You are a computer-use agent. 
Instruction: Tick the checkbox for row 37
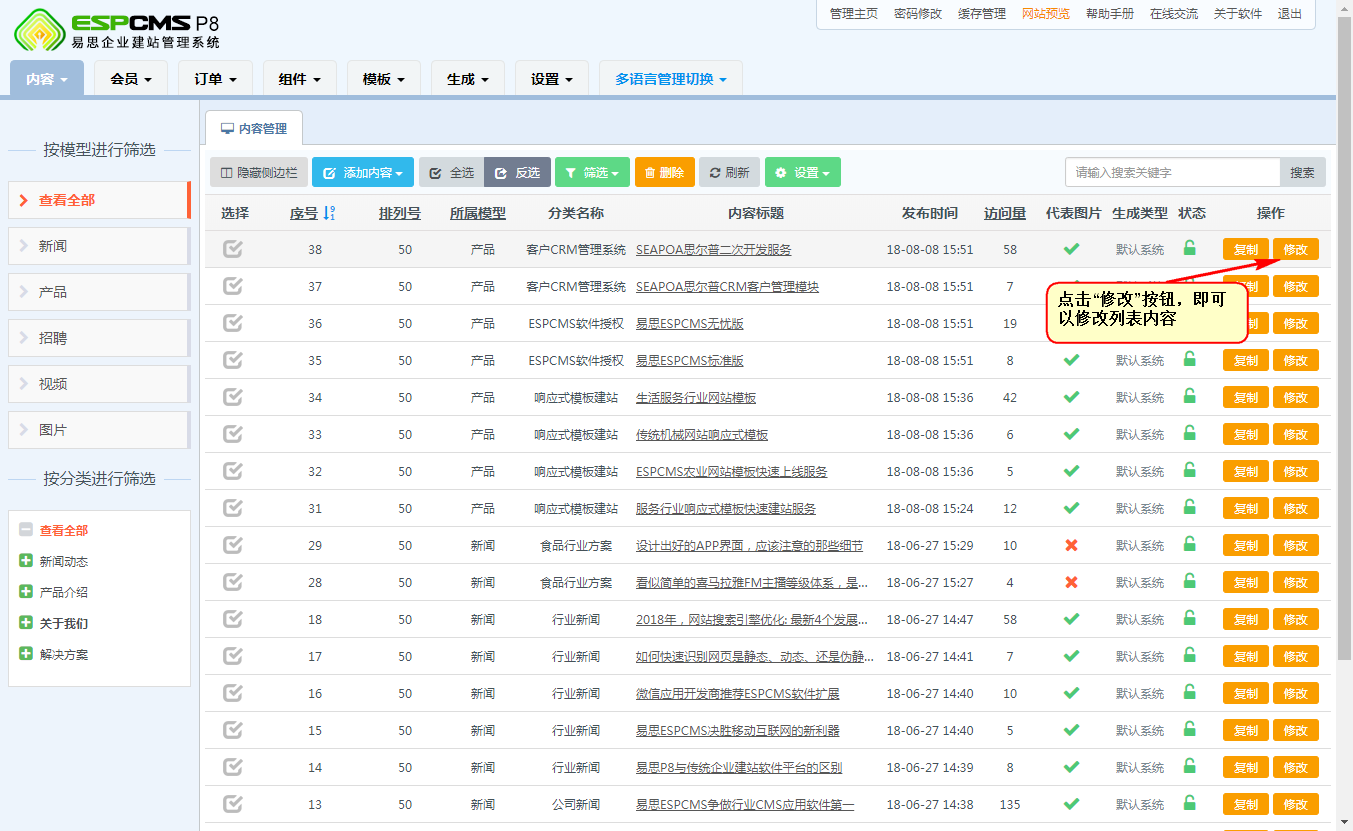[x=233, y=286]
